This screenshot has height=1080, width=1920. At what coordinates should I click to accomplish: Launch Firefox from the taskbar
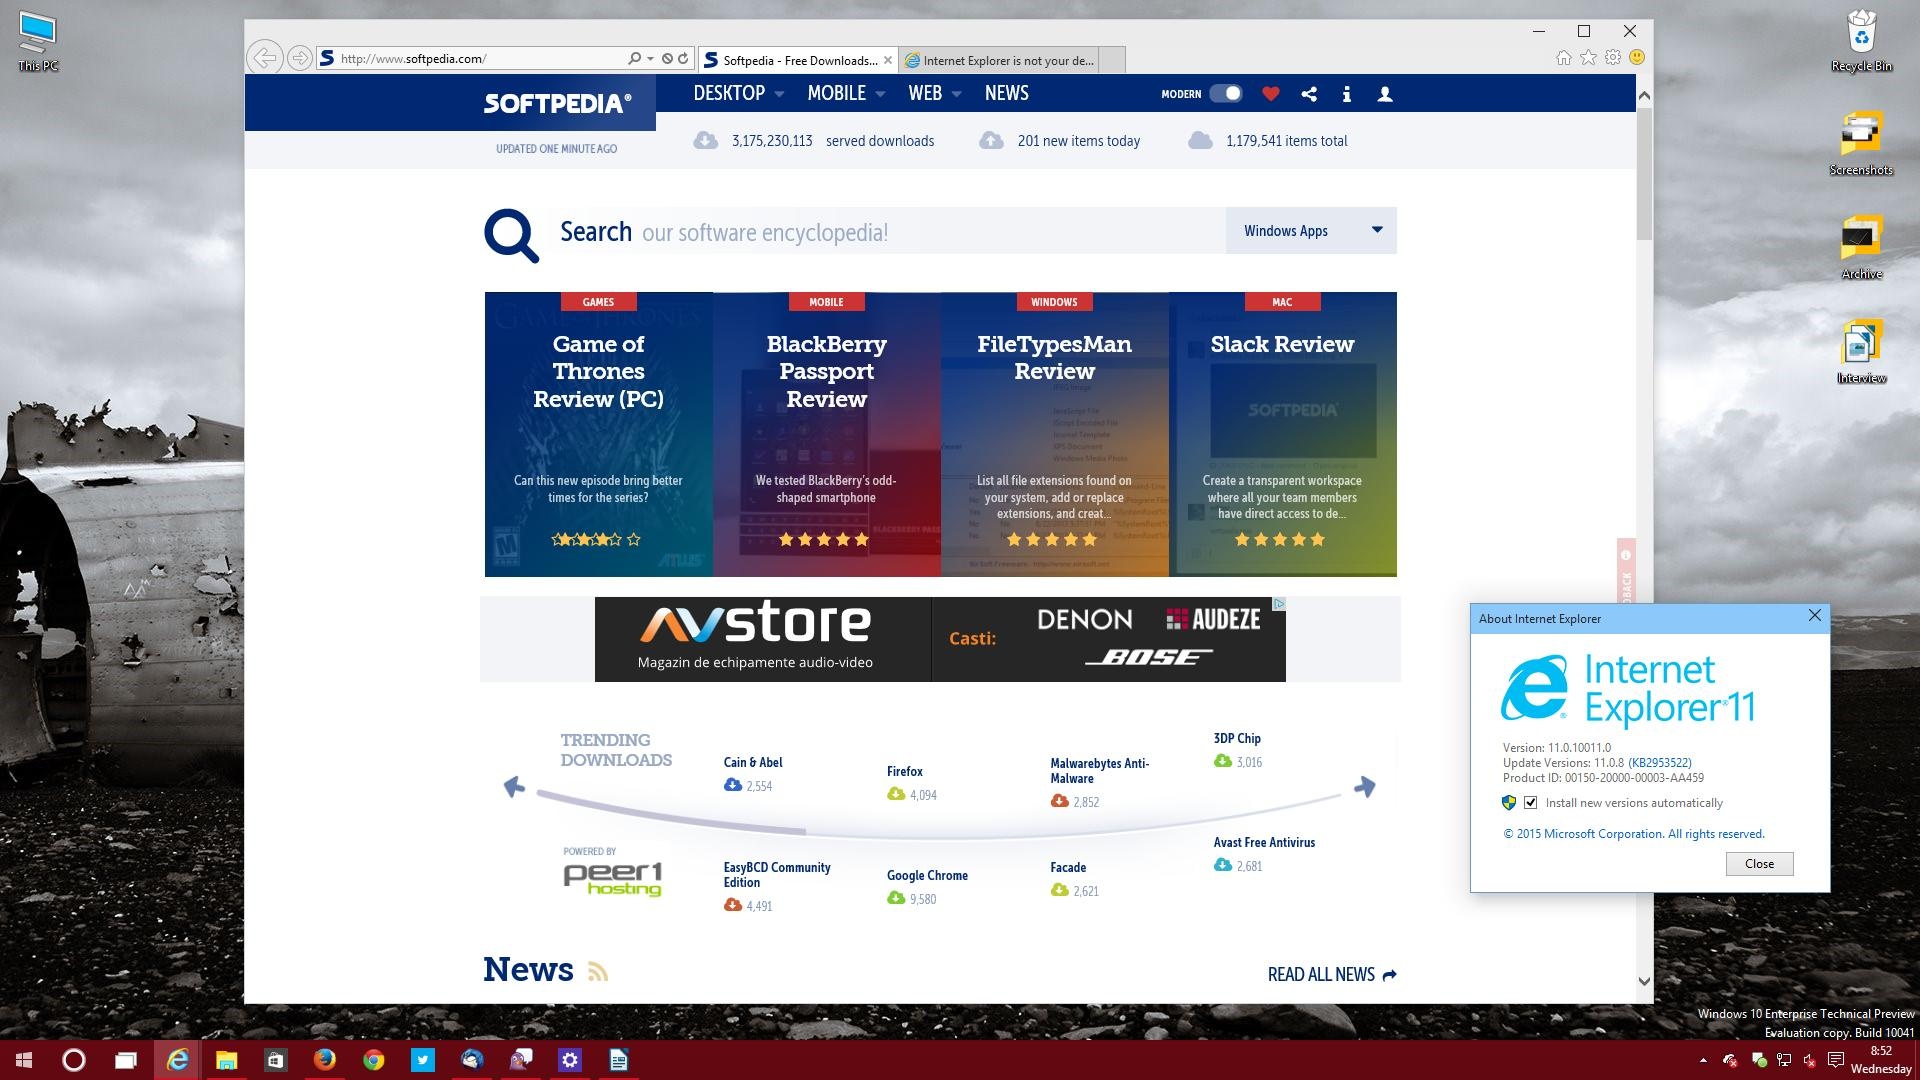[x=324, y=1060]
